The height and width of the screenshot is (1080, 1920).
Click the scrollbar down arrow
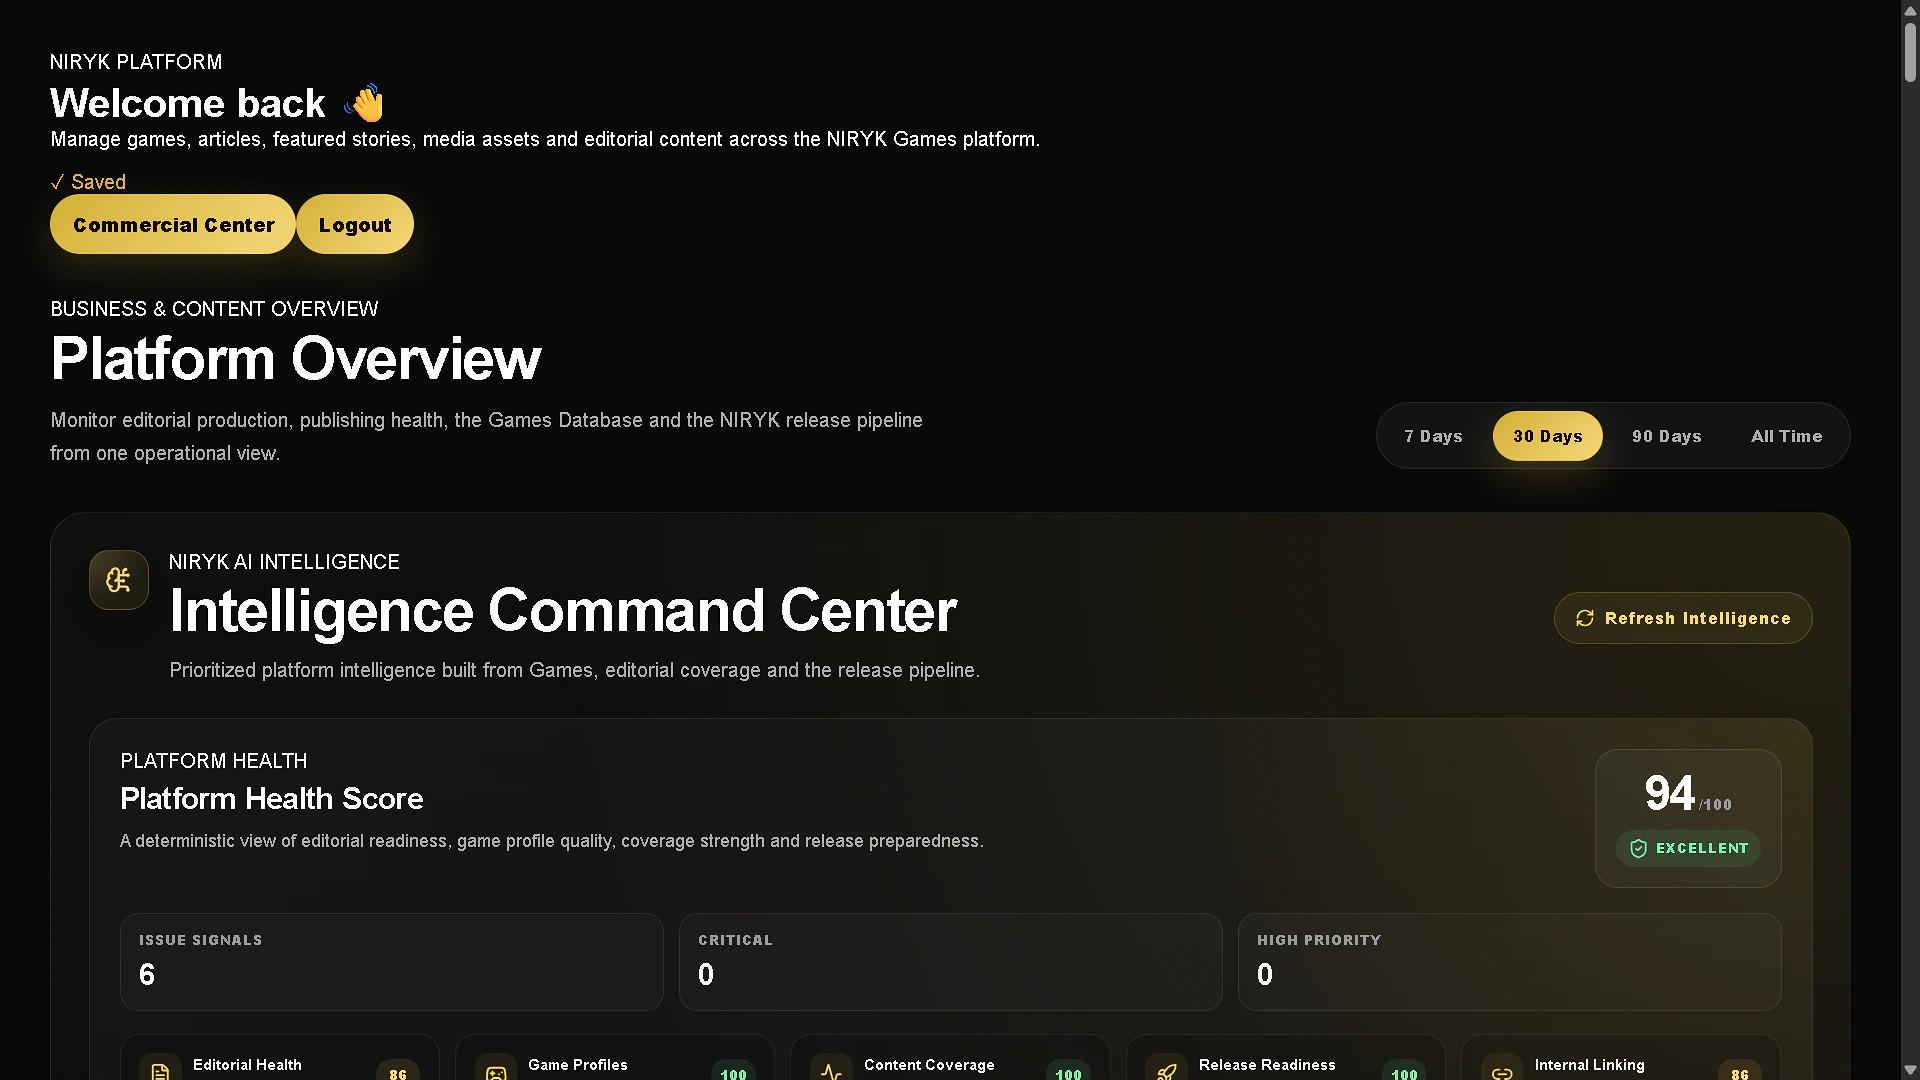tap(1910, 1070)
